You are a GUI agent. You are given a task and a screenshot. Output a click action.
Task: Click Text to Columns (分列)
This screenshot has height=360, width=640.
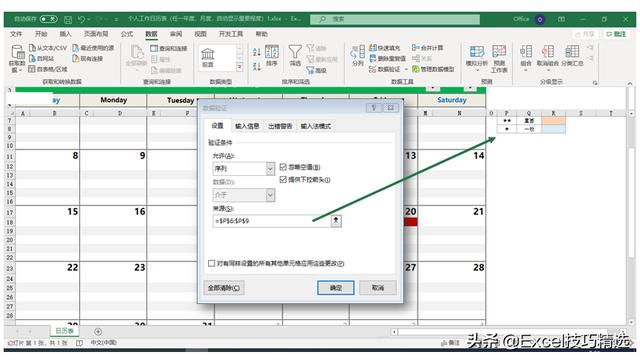pos(358,56)
